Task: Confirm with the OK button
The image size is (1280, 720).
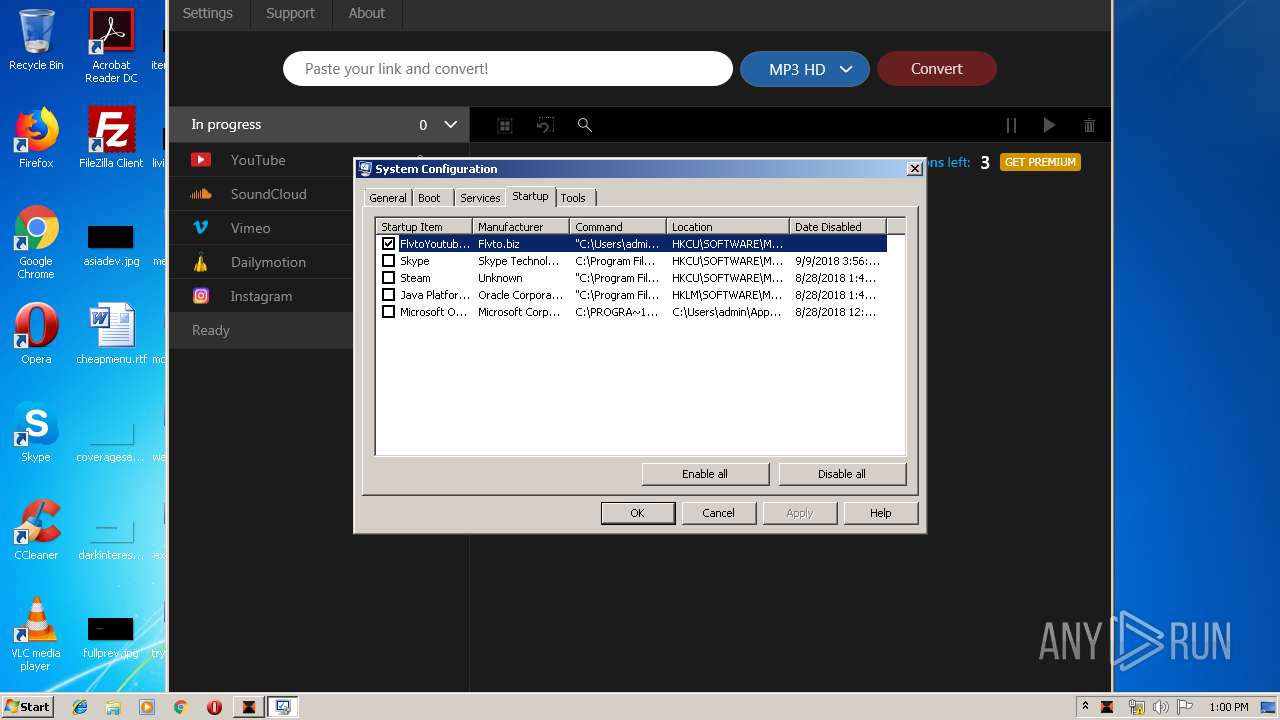Action: click(637, 513)
